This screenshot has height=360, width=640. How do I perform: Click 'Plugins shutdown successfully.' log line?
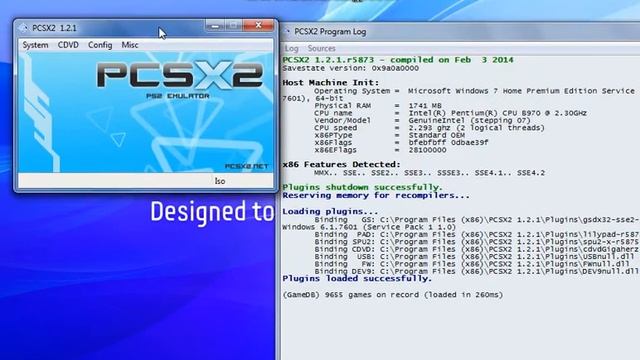[x=362, y=187]
